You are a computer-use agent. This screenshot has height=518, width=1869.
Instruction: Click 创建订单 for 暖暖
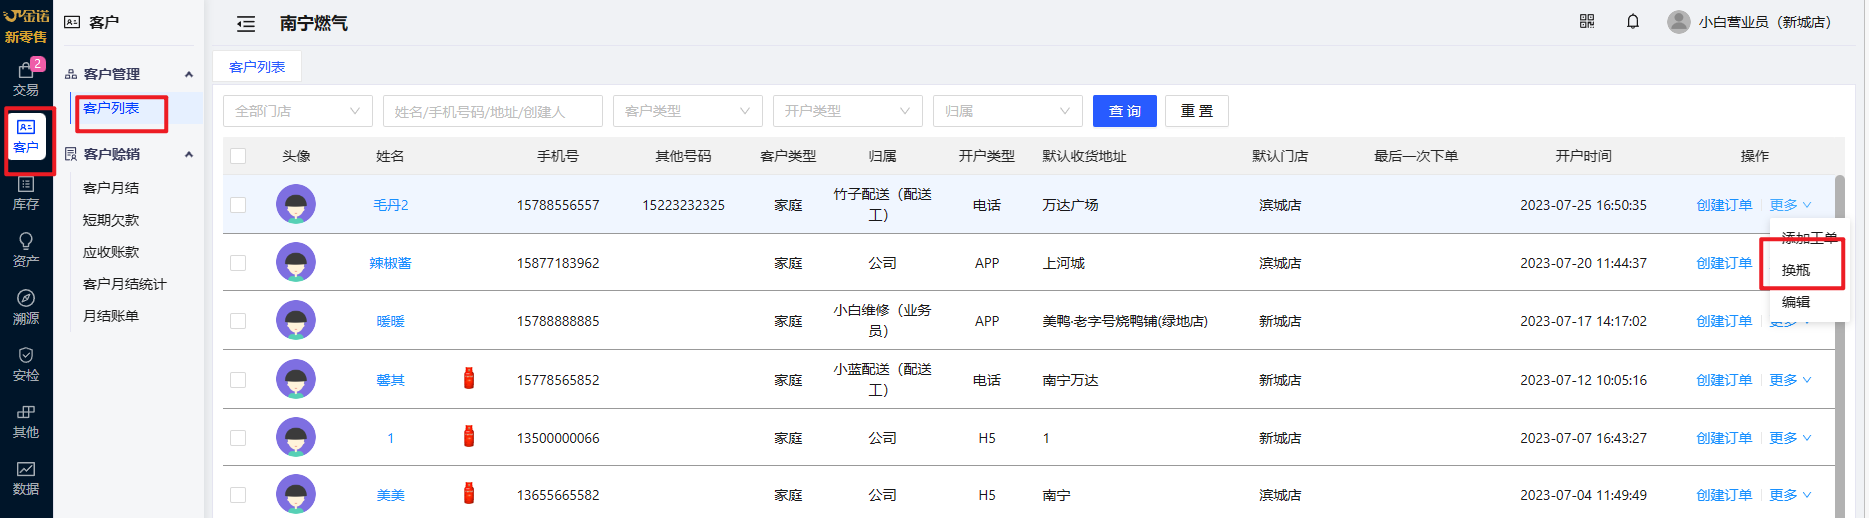click(x=1724, y=321)
